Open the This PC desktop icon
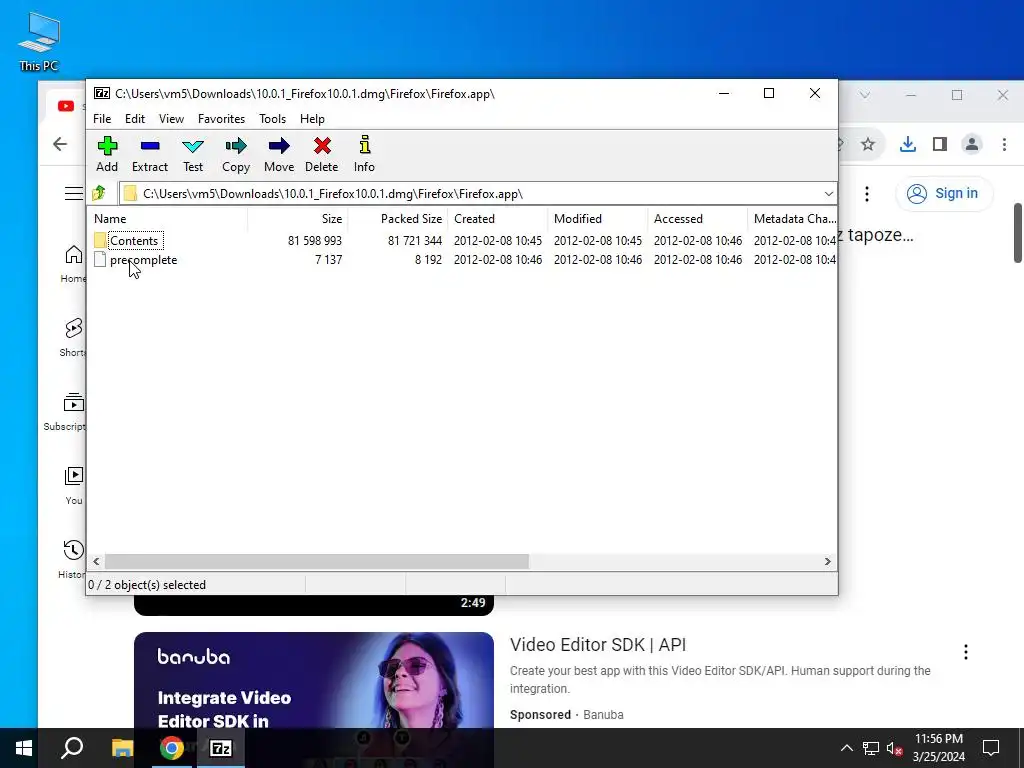Screen dimensions: 1024x768 [x=39, y=41]
